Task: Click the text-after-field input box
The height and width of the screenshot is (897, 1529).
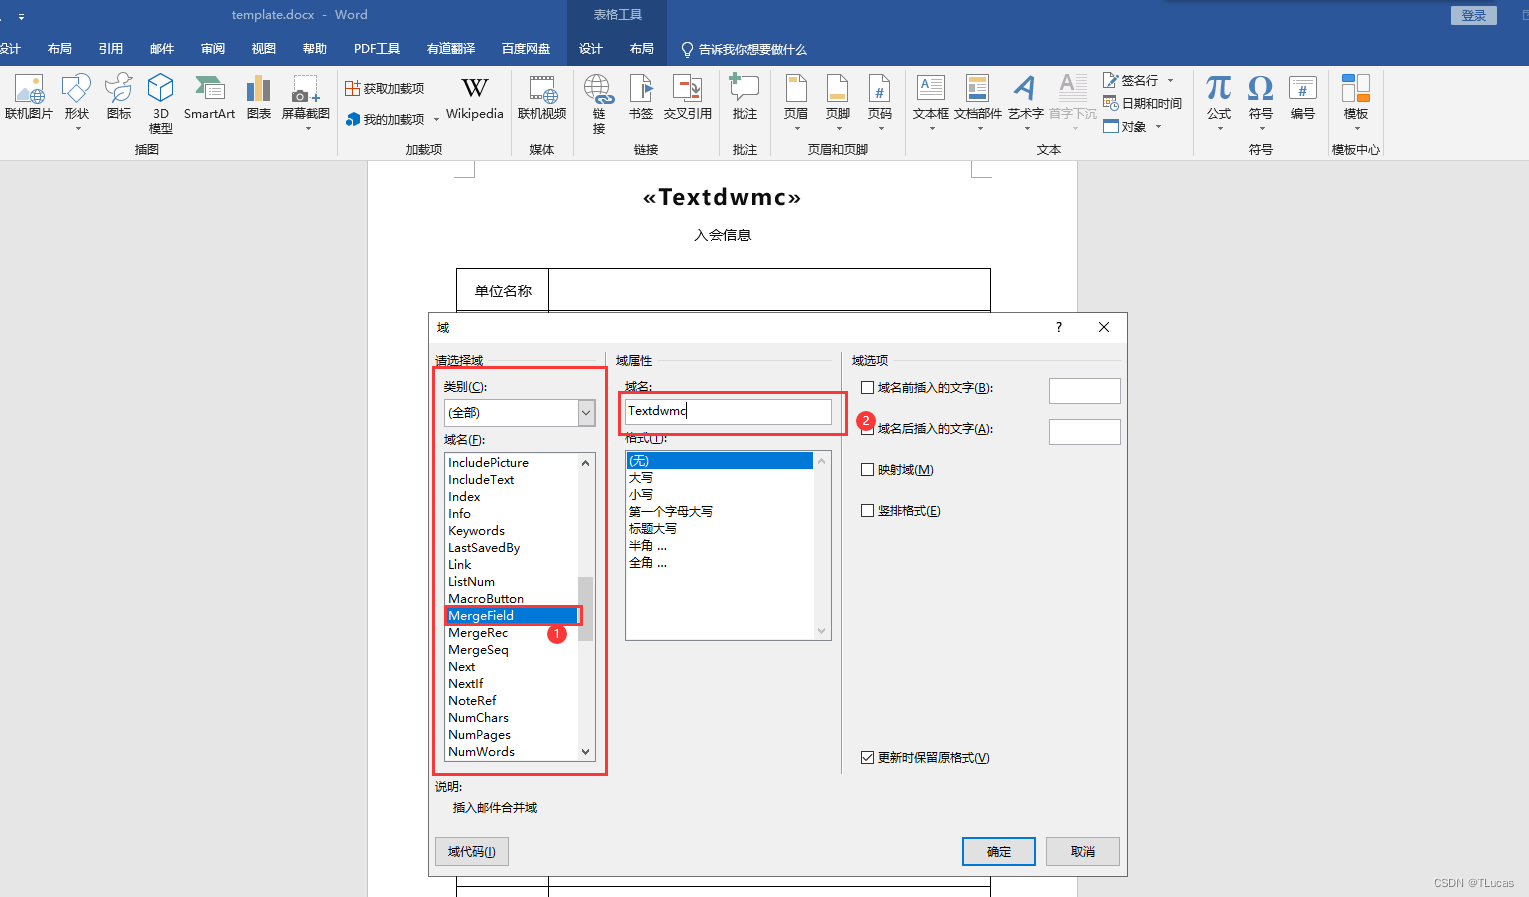Action: coord(1085,432)
